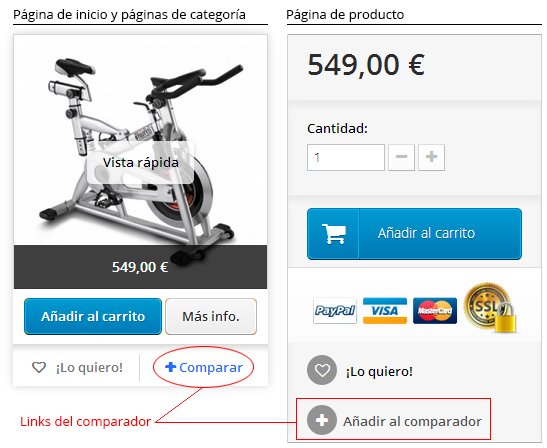Viewport: 547px width, 448px height.
Task: Click the large Añadir al carrito button text
Action: point(426,233)
